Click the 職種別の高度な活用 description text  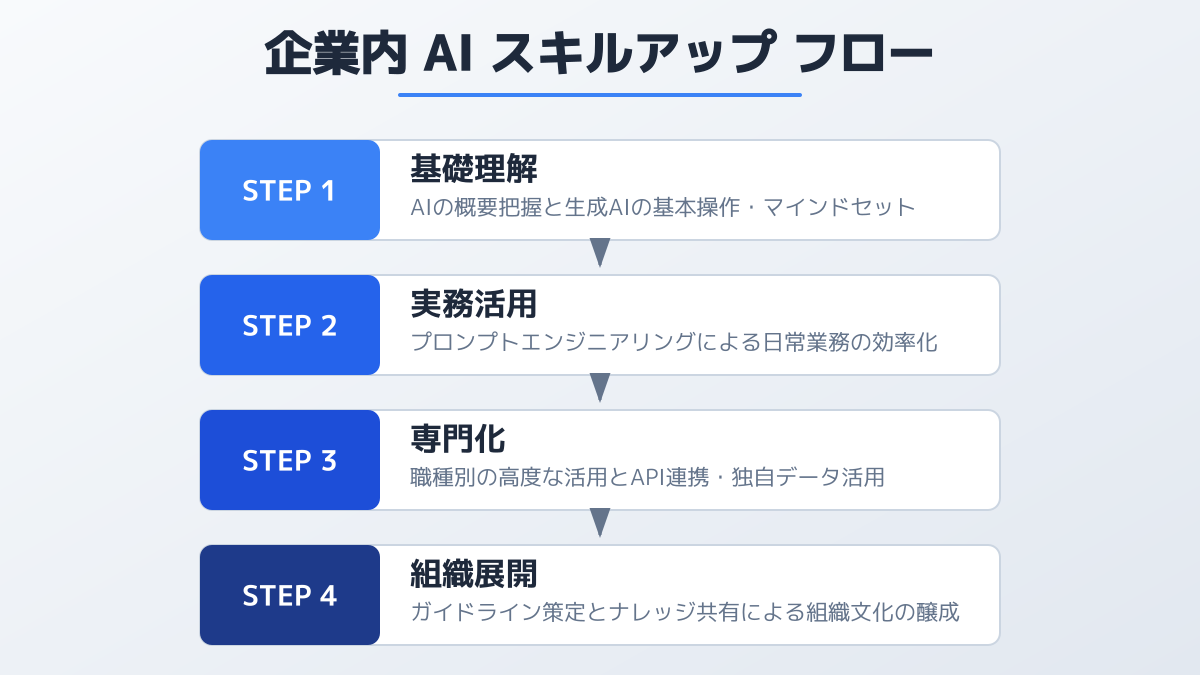(x=647, y=478)
